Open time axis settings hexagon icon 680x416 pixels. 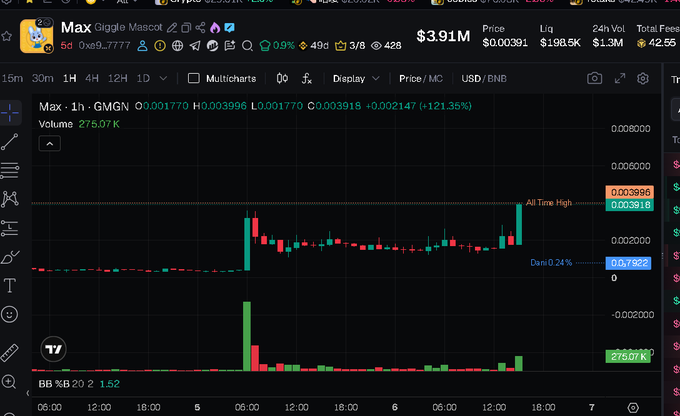click(x=633, y=408)
